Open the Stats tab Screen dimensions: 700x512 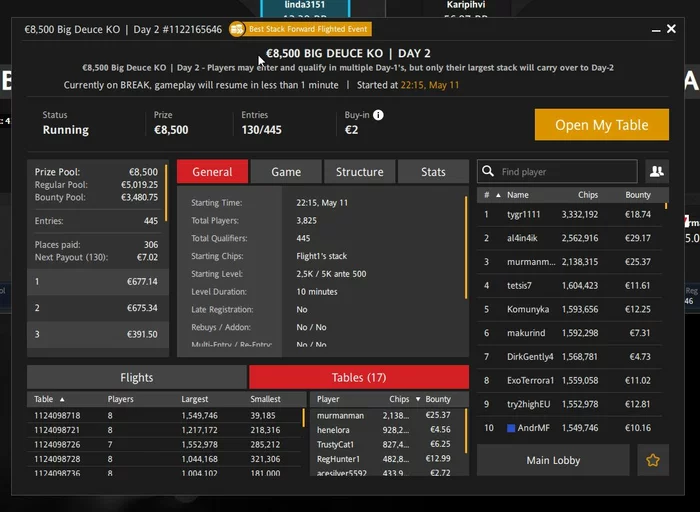[x=433, y=172]
